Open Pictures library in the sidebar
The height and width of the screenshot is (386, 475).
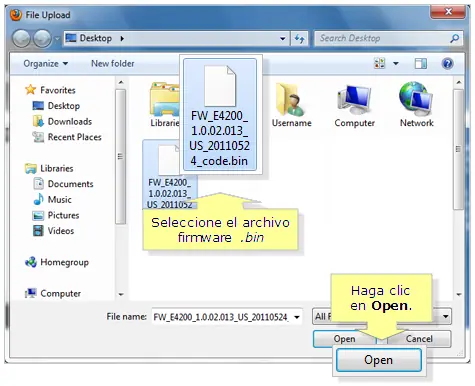(63, 215)
